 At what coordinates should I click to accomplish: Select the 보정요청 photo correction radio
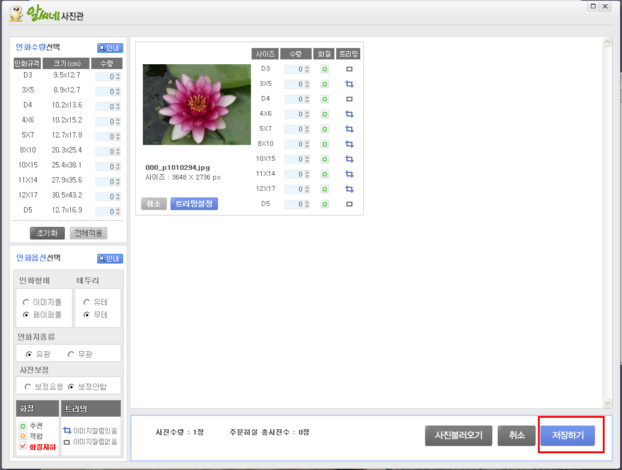26,386
